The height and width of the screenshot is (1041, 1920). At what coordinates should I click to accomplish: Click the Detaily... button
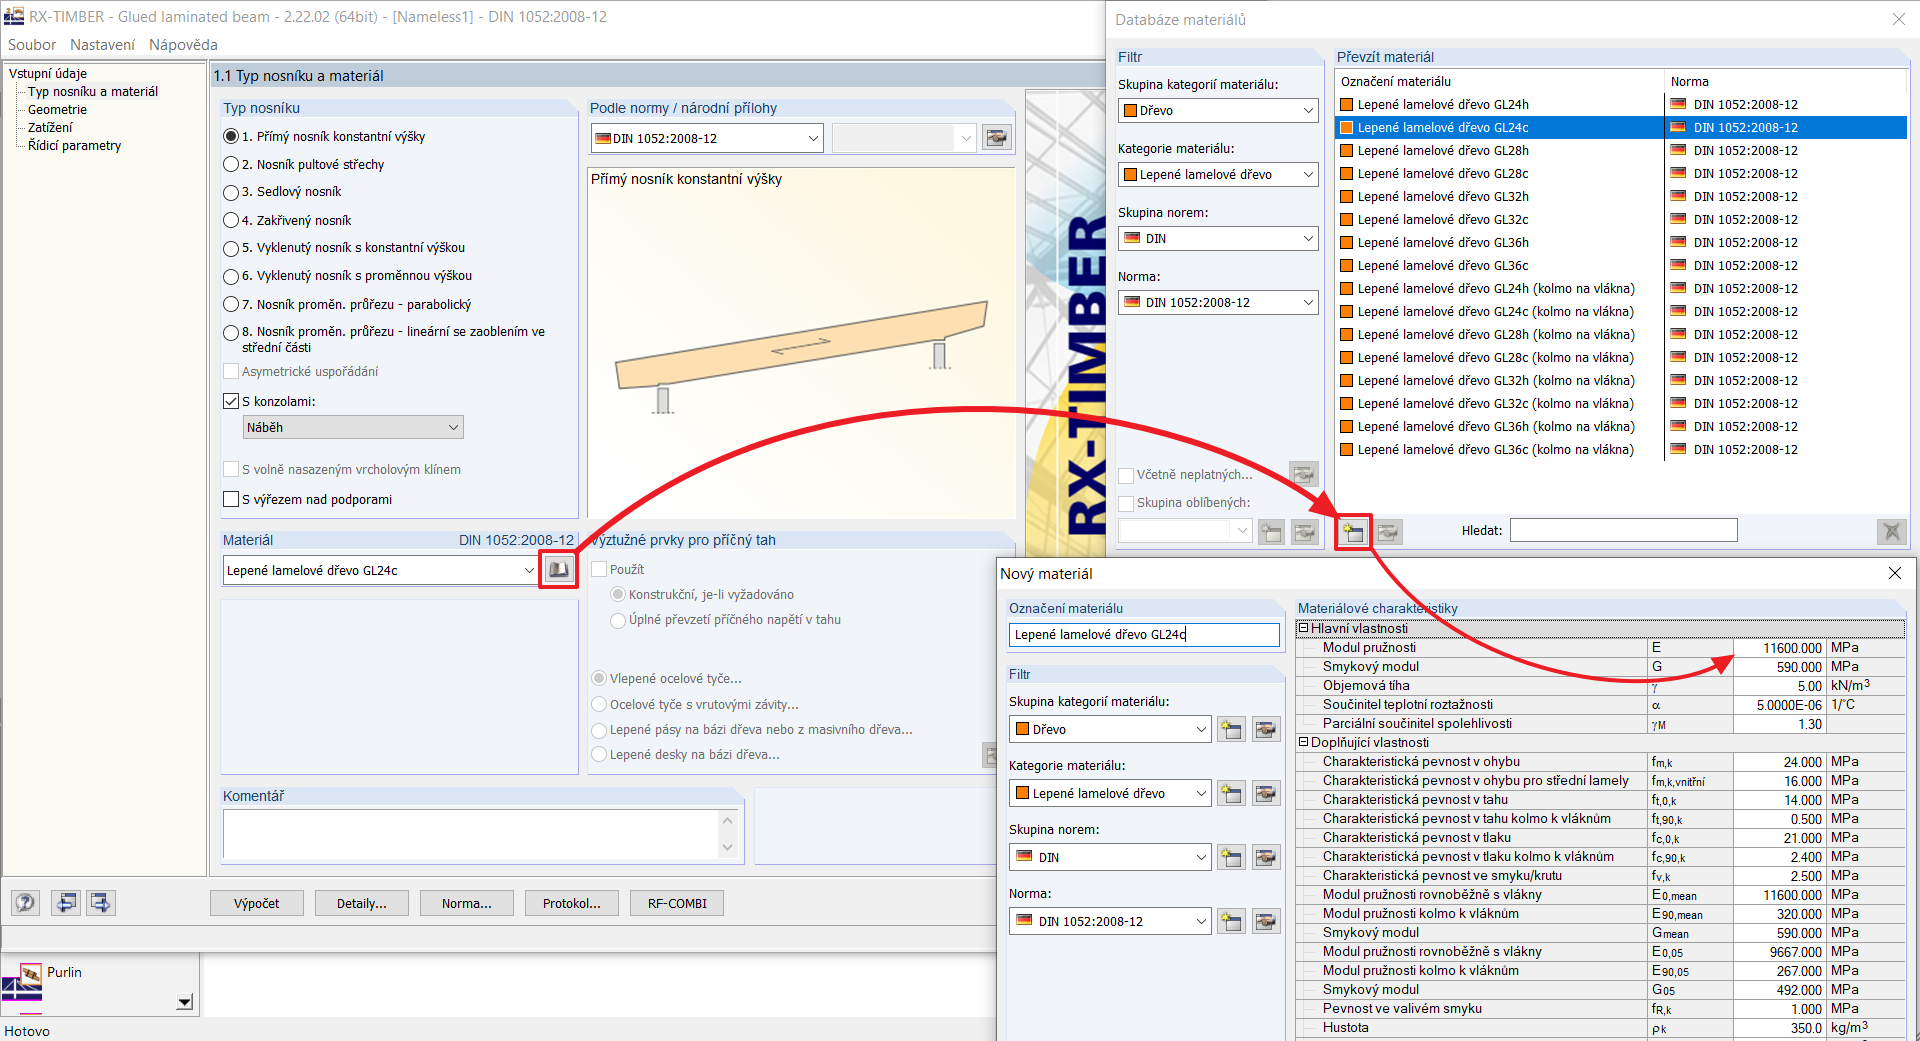[x=362, y=903]
